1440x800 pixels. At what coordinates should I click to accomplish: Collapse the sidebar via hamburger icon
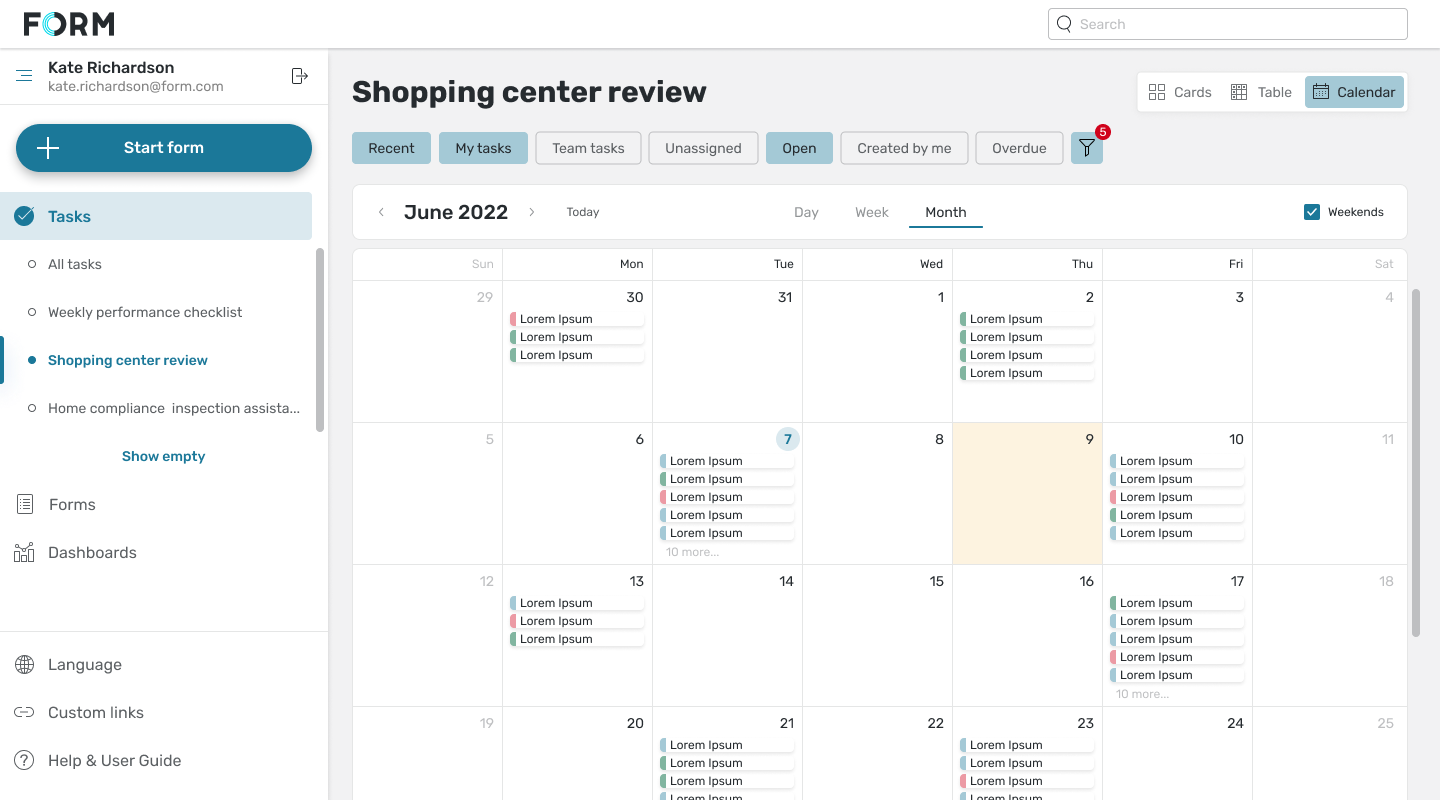[23, 75]
